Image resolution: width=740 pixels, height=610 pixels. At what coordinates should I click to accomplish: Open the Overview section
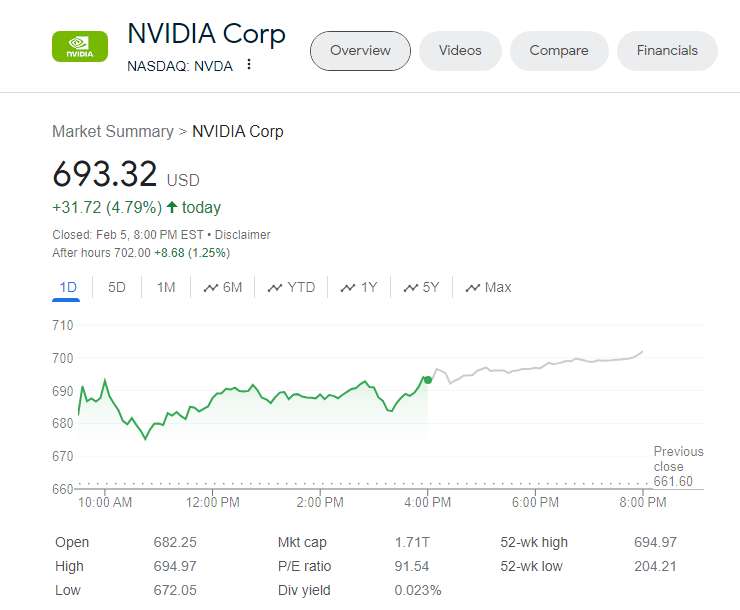tap(360, 51)
